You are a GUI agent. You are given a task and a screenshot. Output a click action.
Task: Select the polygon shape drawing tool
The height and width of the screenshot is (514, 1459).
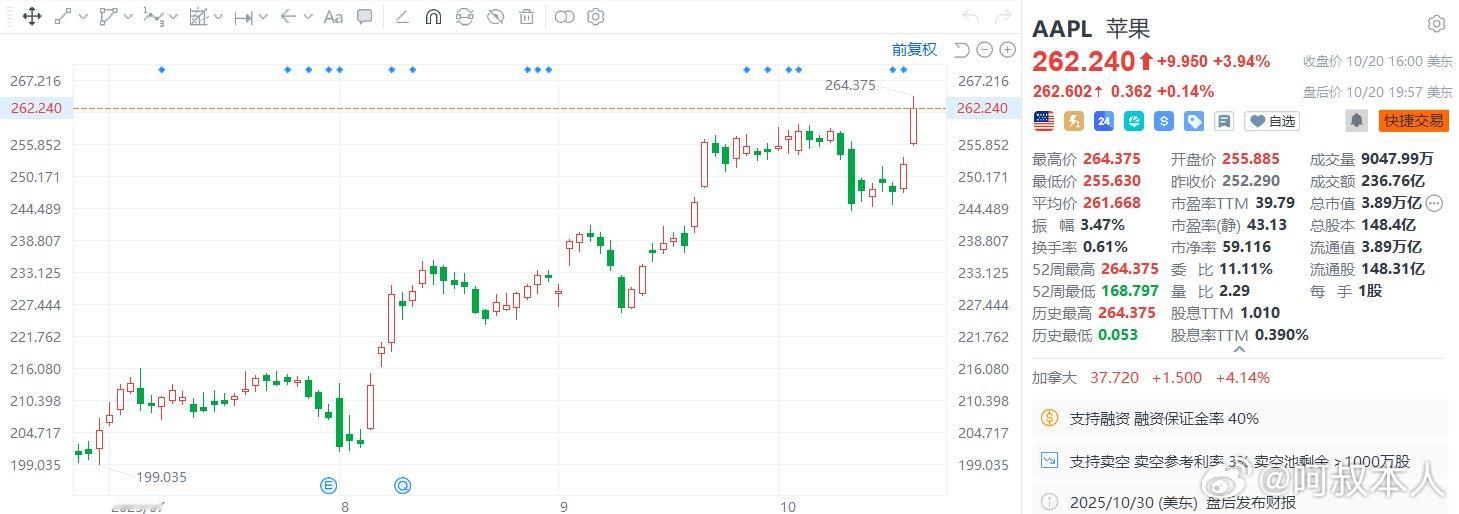[108, 16]
